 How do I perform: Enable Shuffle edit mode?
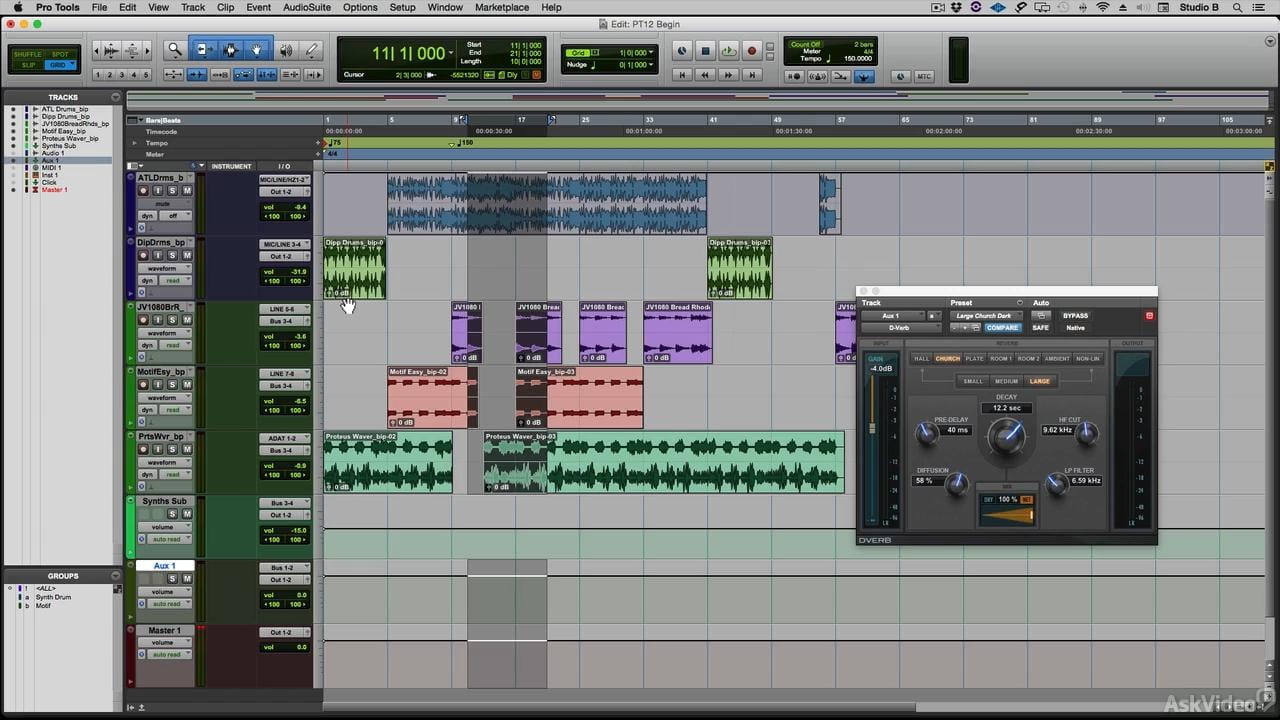click(28, 54)
